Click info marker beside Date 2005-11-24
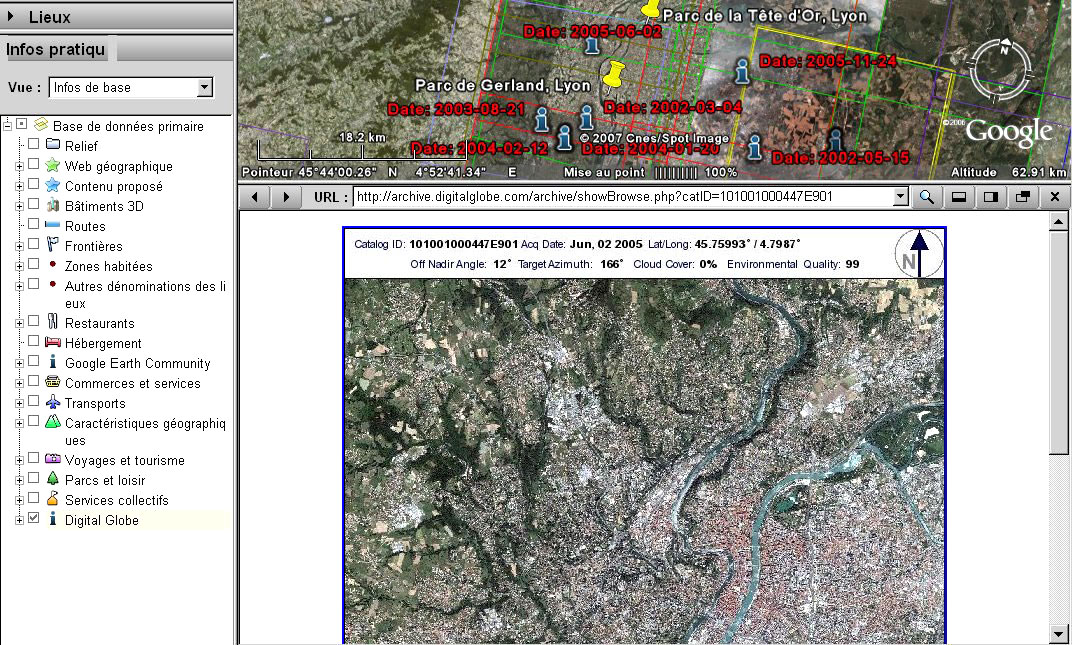The image size is (1072, 645). (742, 70)
